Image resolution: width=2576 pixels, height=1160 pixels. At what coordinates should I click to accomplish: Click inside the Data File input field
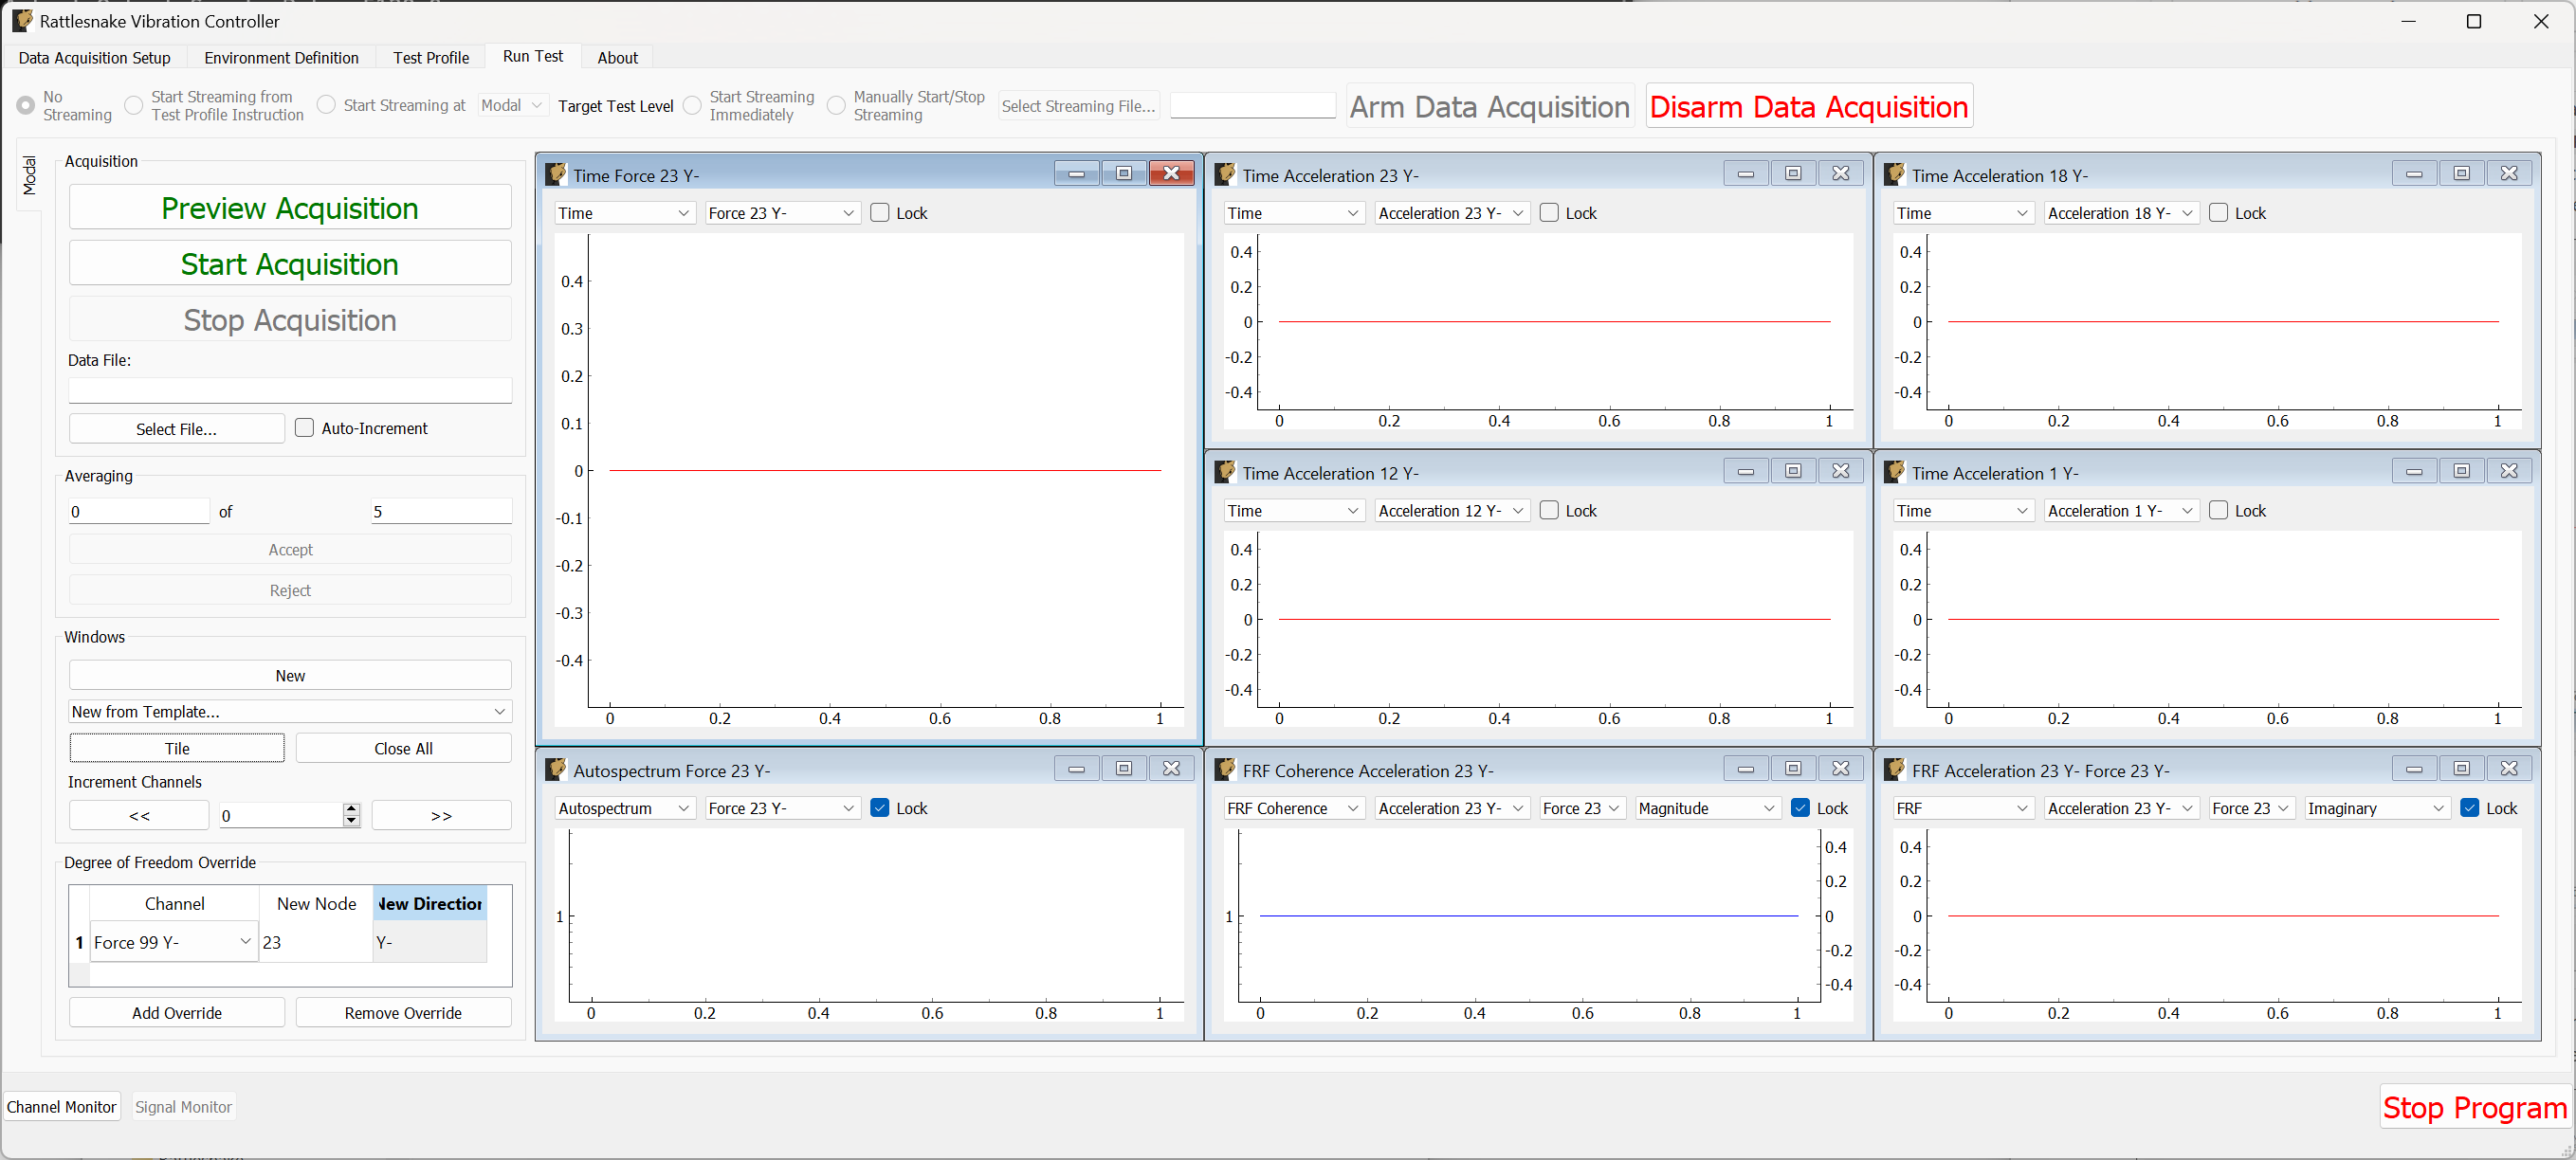point(289,390)
